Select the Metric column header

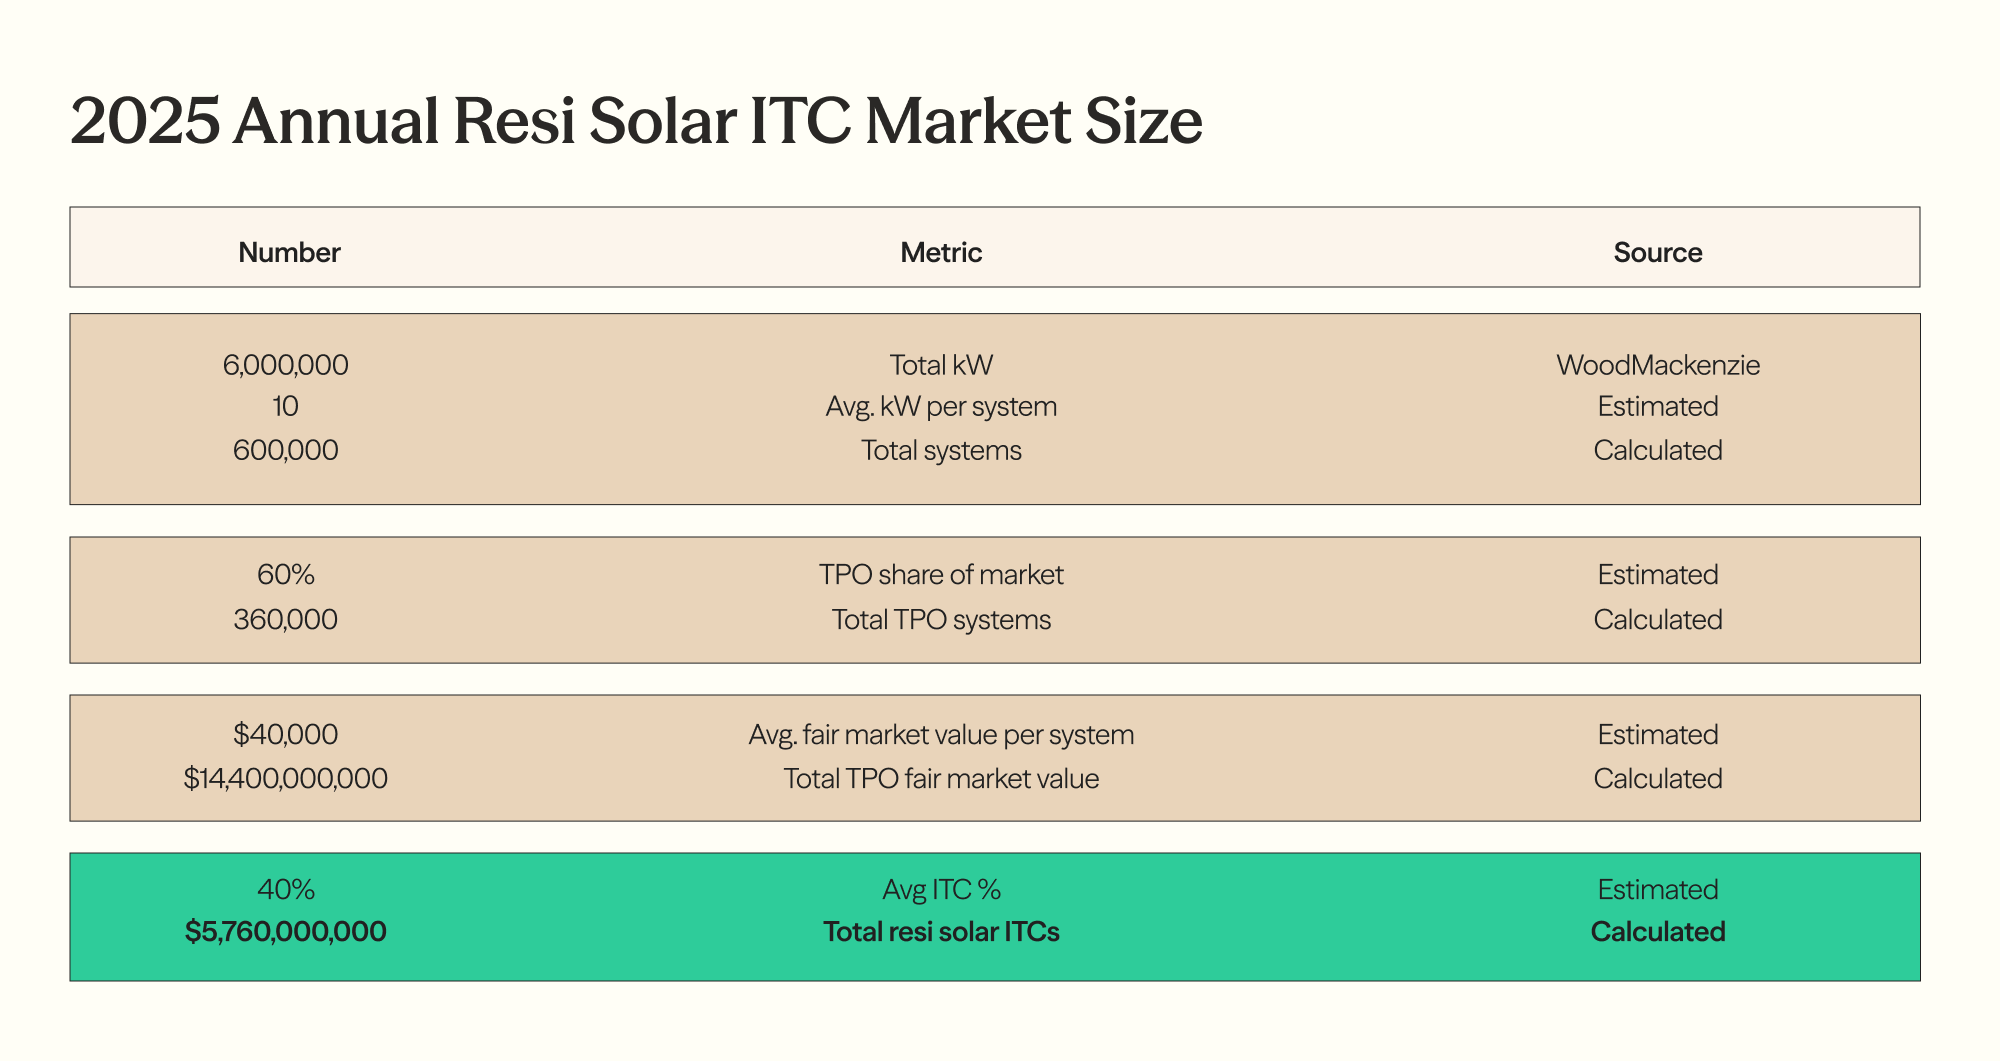click(941, 252)
